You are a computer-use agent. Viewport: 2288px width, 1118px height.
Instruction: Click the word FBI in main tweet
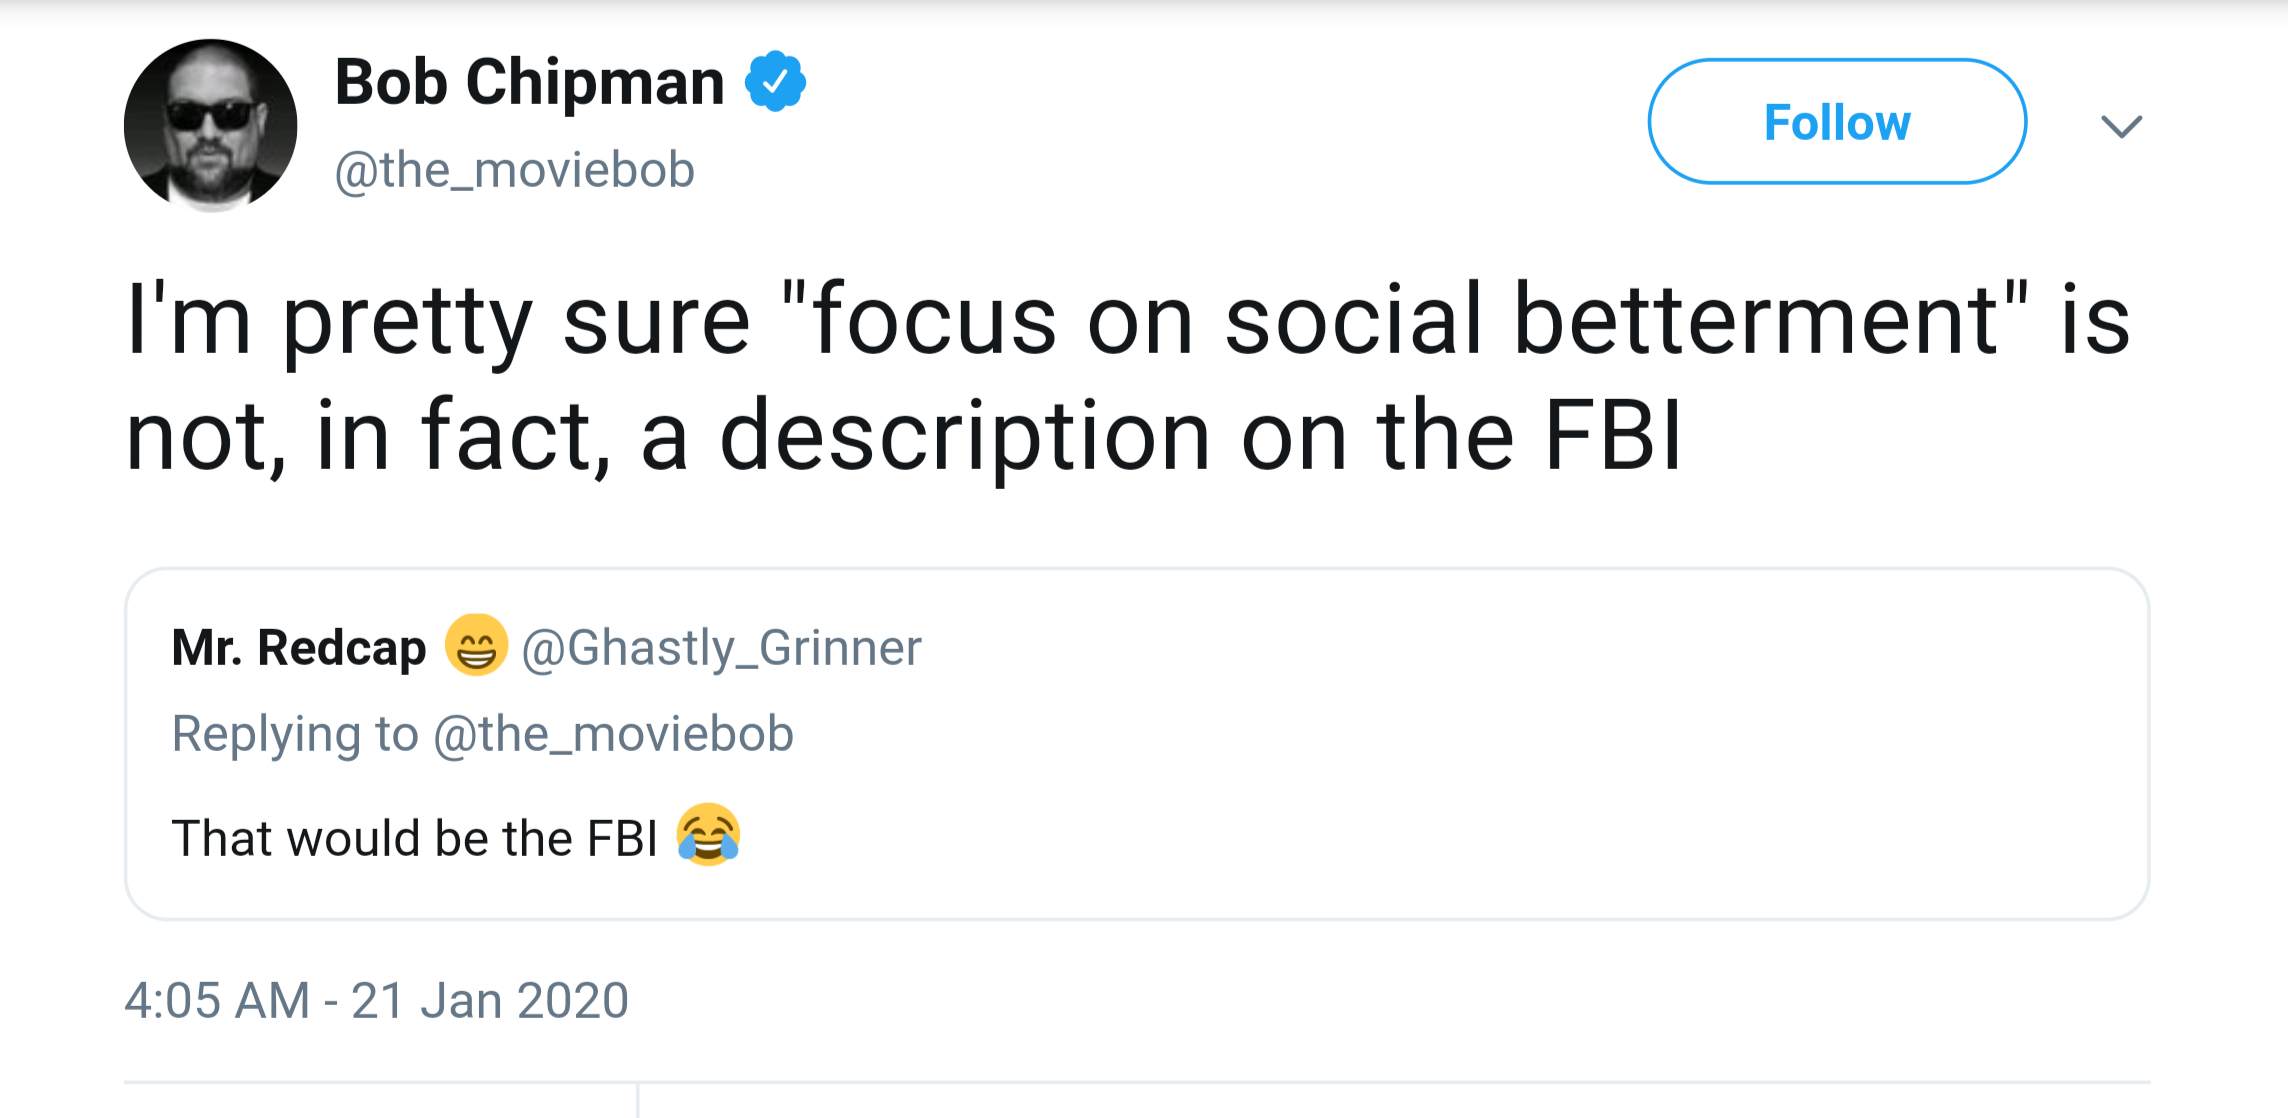1613,435
